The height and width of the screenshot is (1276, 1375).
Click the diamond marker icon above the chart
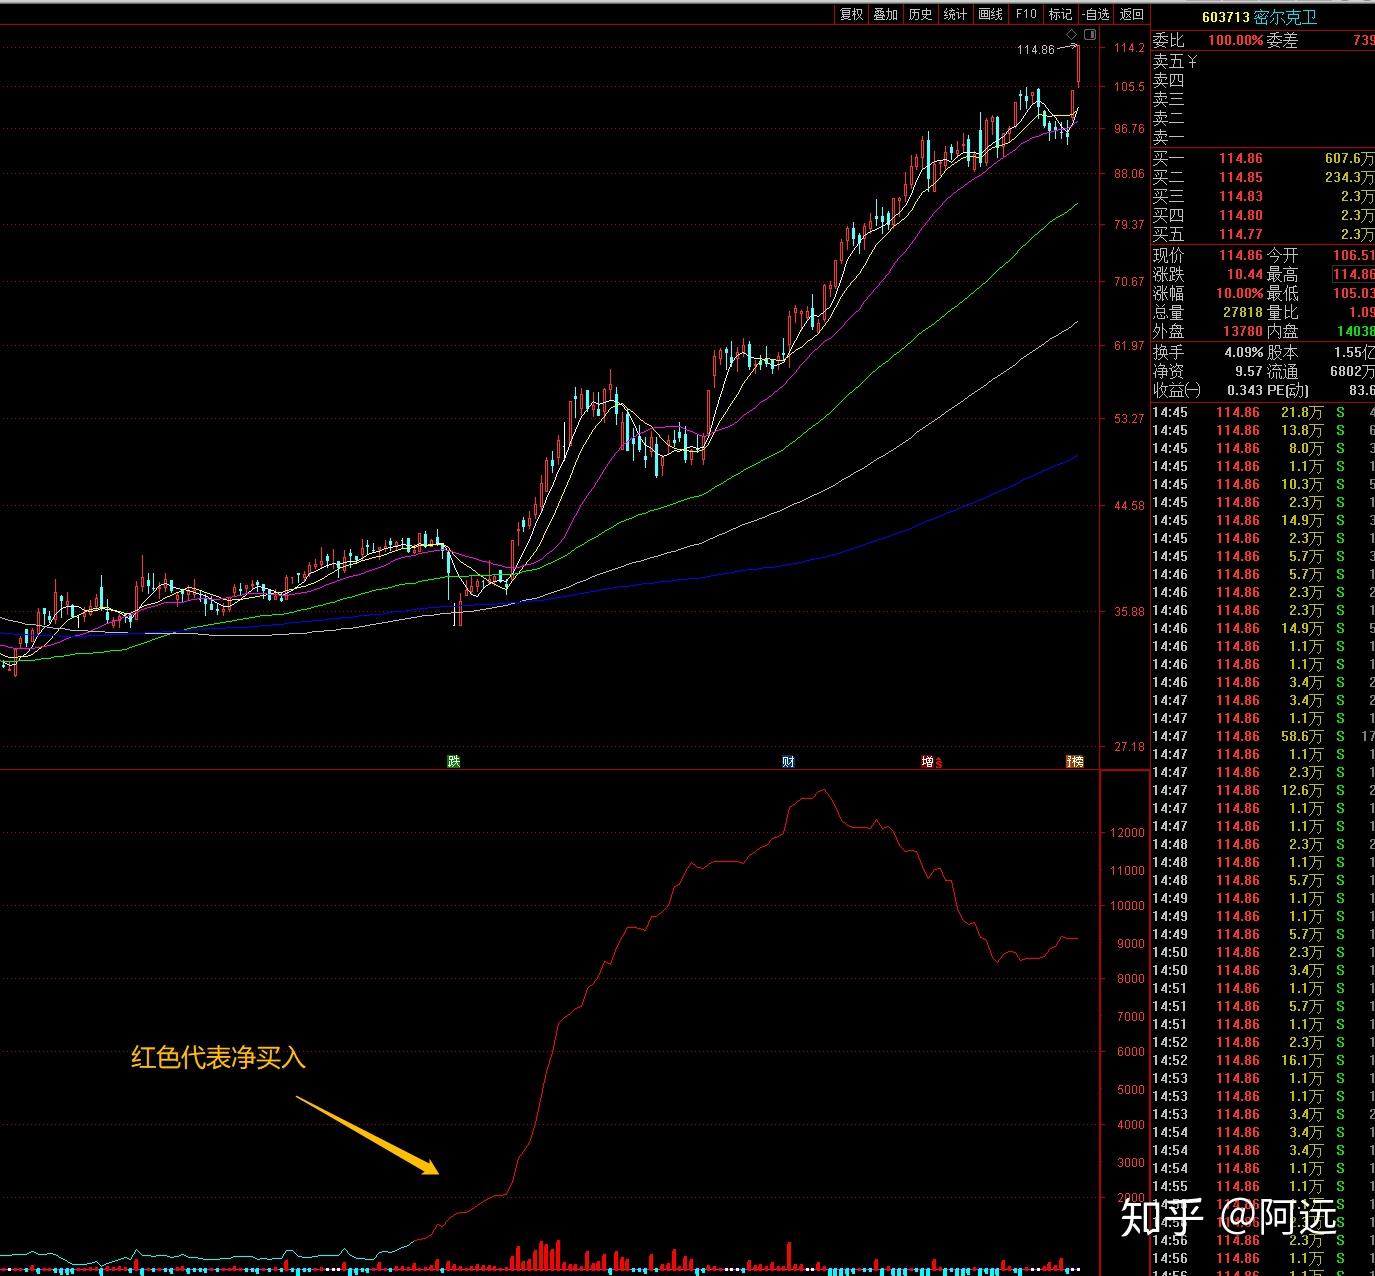(x=1072, y=34)
